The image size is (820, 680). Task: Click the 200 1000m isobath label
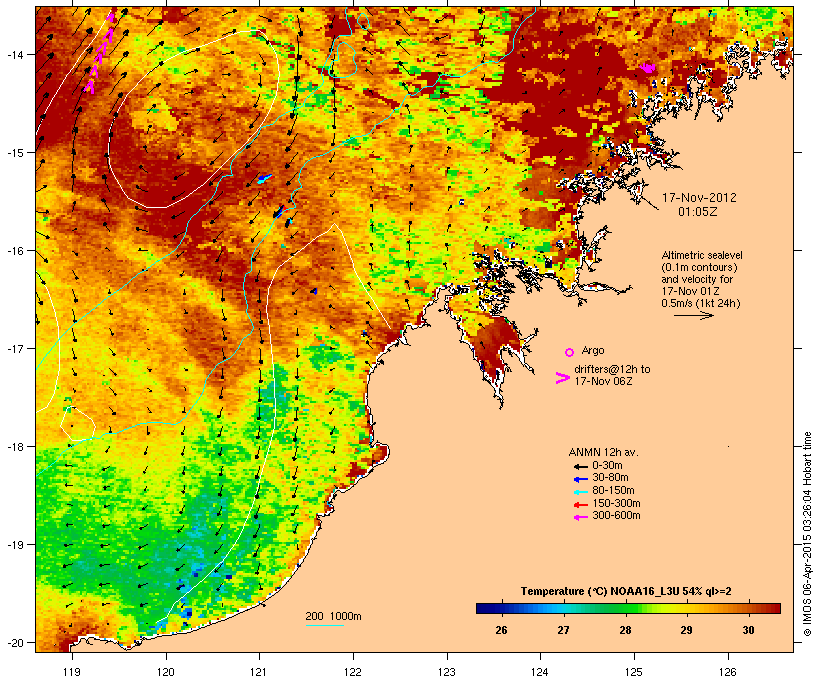pos(333,616)
